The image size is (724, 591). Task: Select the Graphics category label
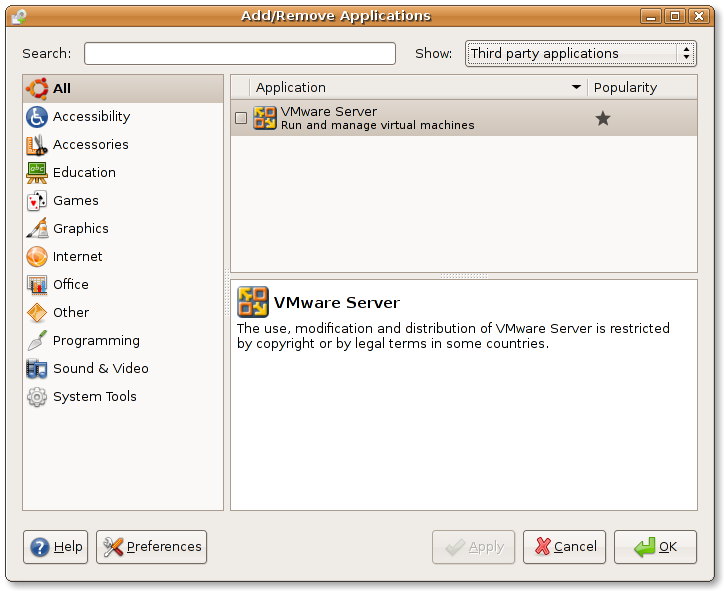[x=81, y=229]
